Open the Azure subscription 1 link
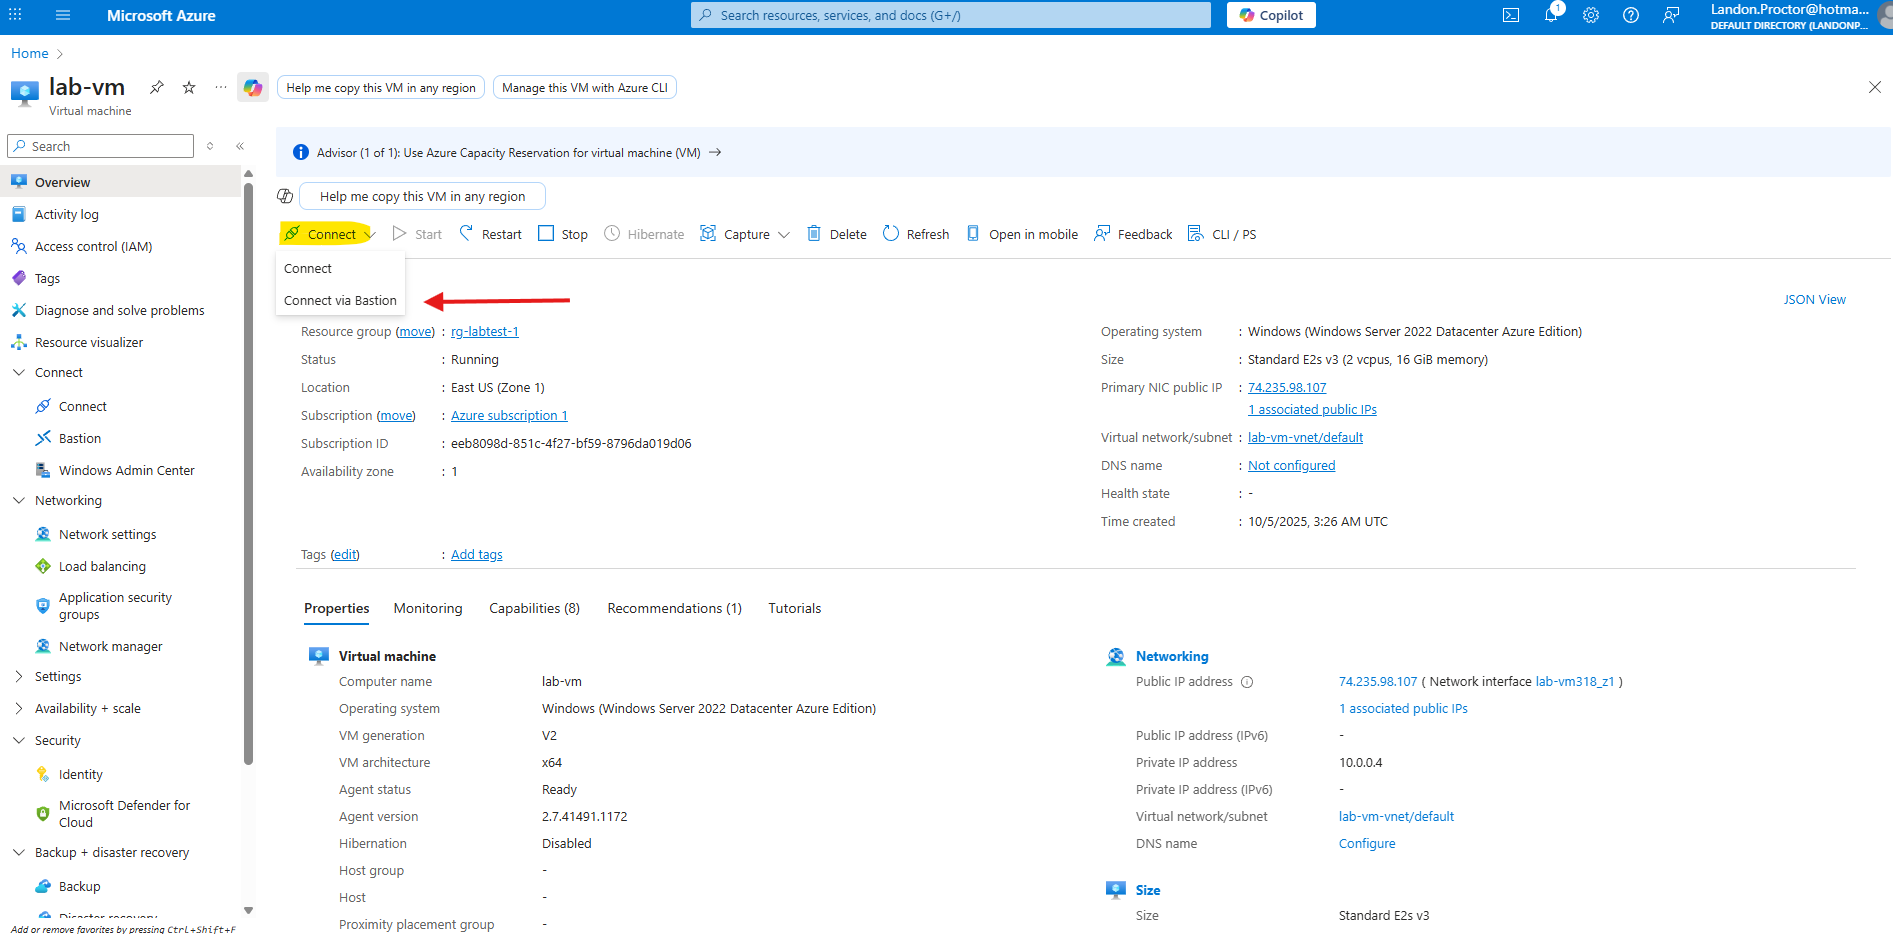1893x934 pixels. (x=509, y=415)
